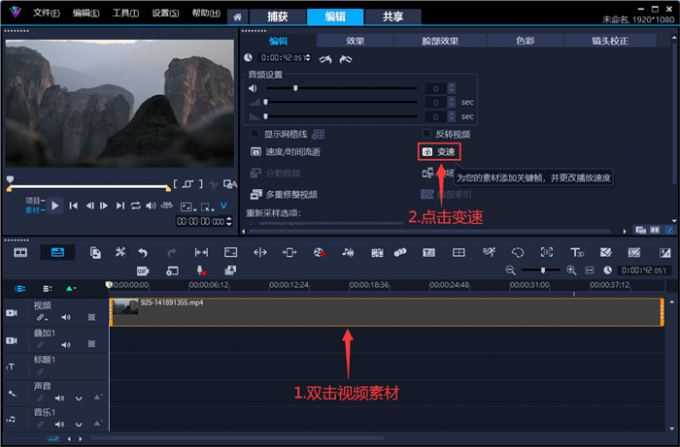Enable the 显示网格线 checkbox
The image size is (680, 447).
point(255,134)
